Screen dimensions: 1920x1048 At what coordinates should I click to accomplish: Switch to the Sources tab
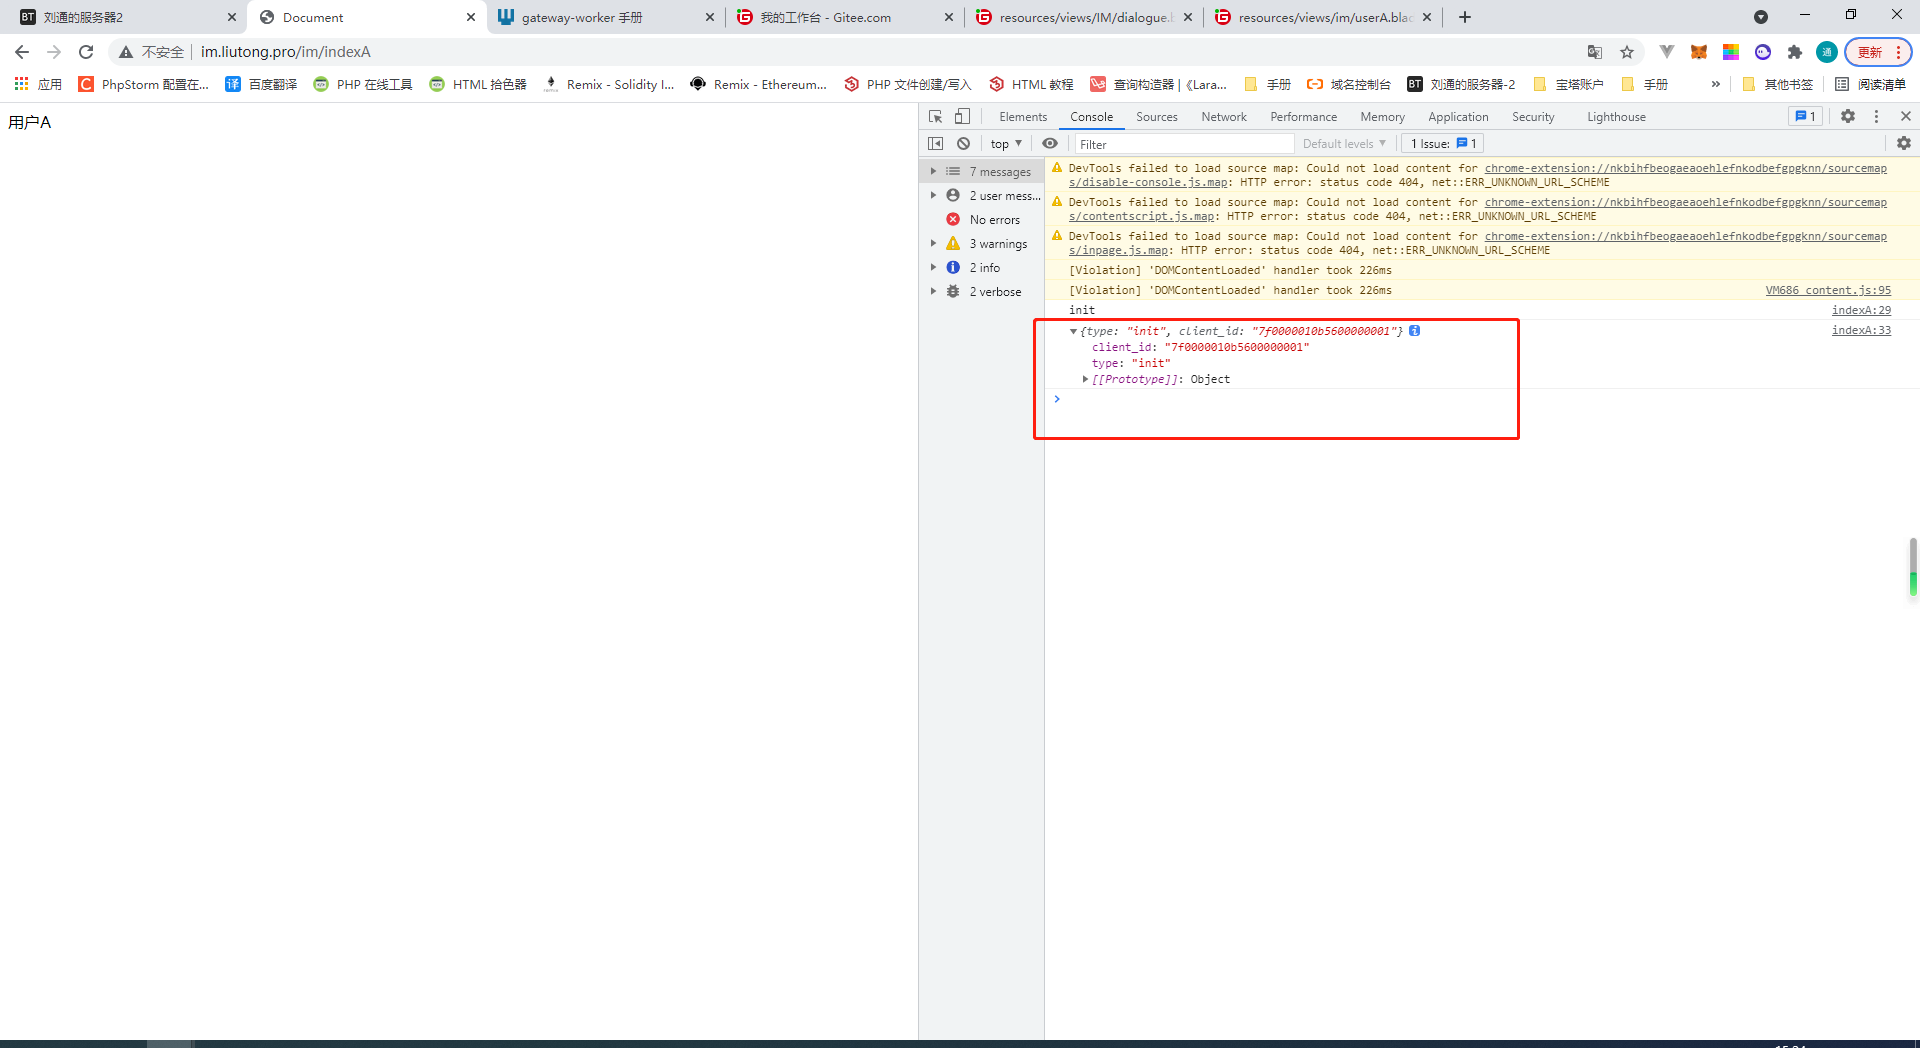tap(1156, 117)
